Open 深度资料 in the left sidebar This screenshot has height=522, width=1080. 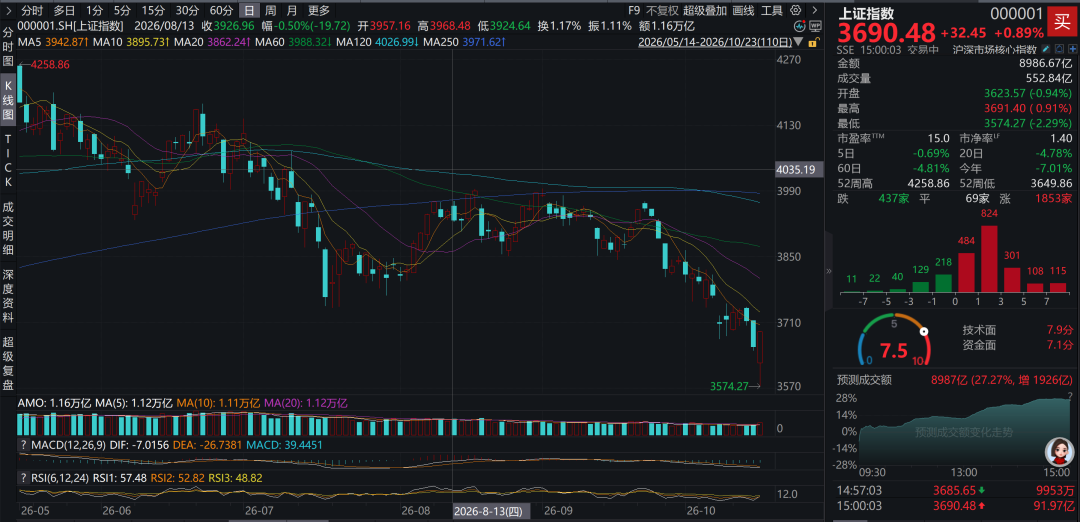pyautogui.click(x=8, y=296)
